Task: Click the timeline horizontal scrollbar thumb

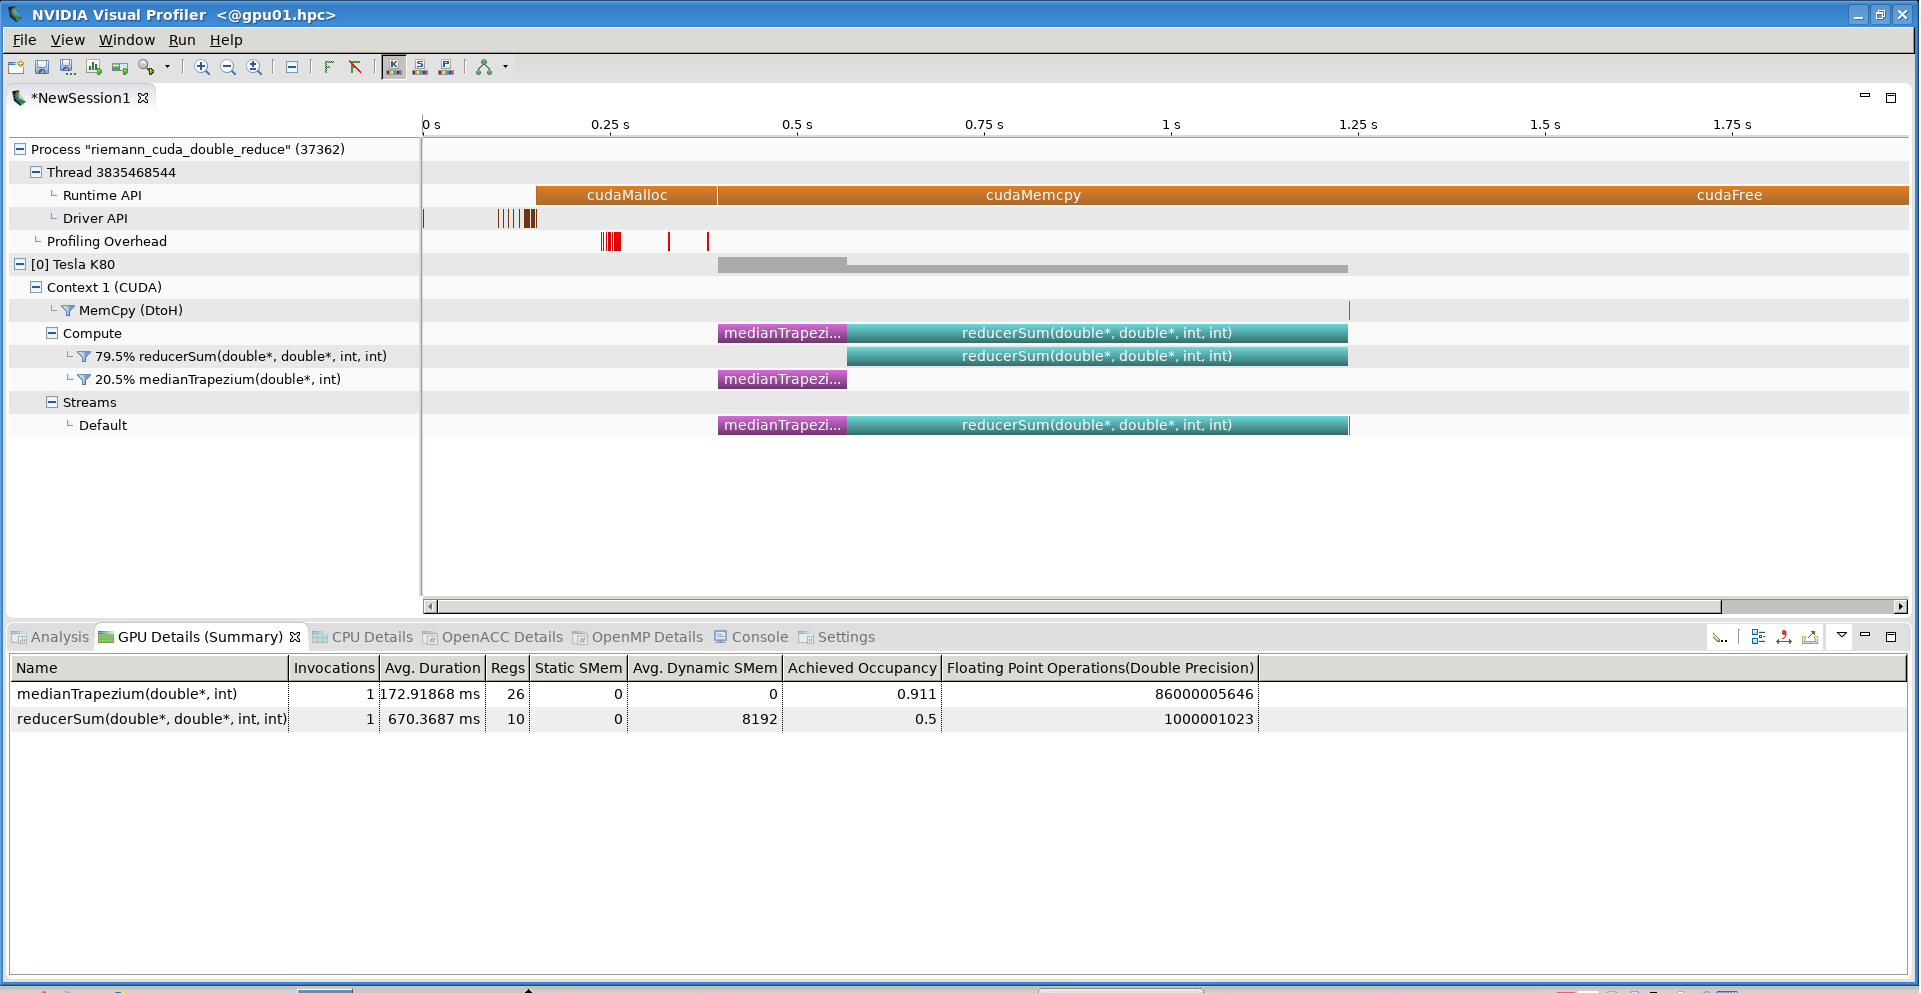Action: click(1079, 607)
